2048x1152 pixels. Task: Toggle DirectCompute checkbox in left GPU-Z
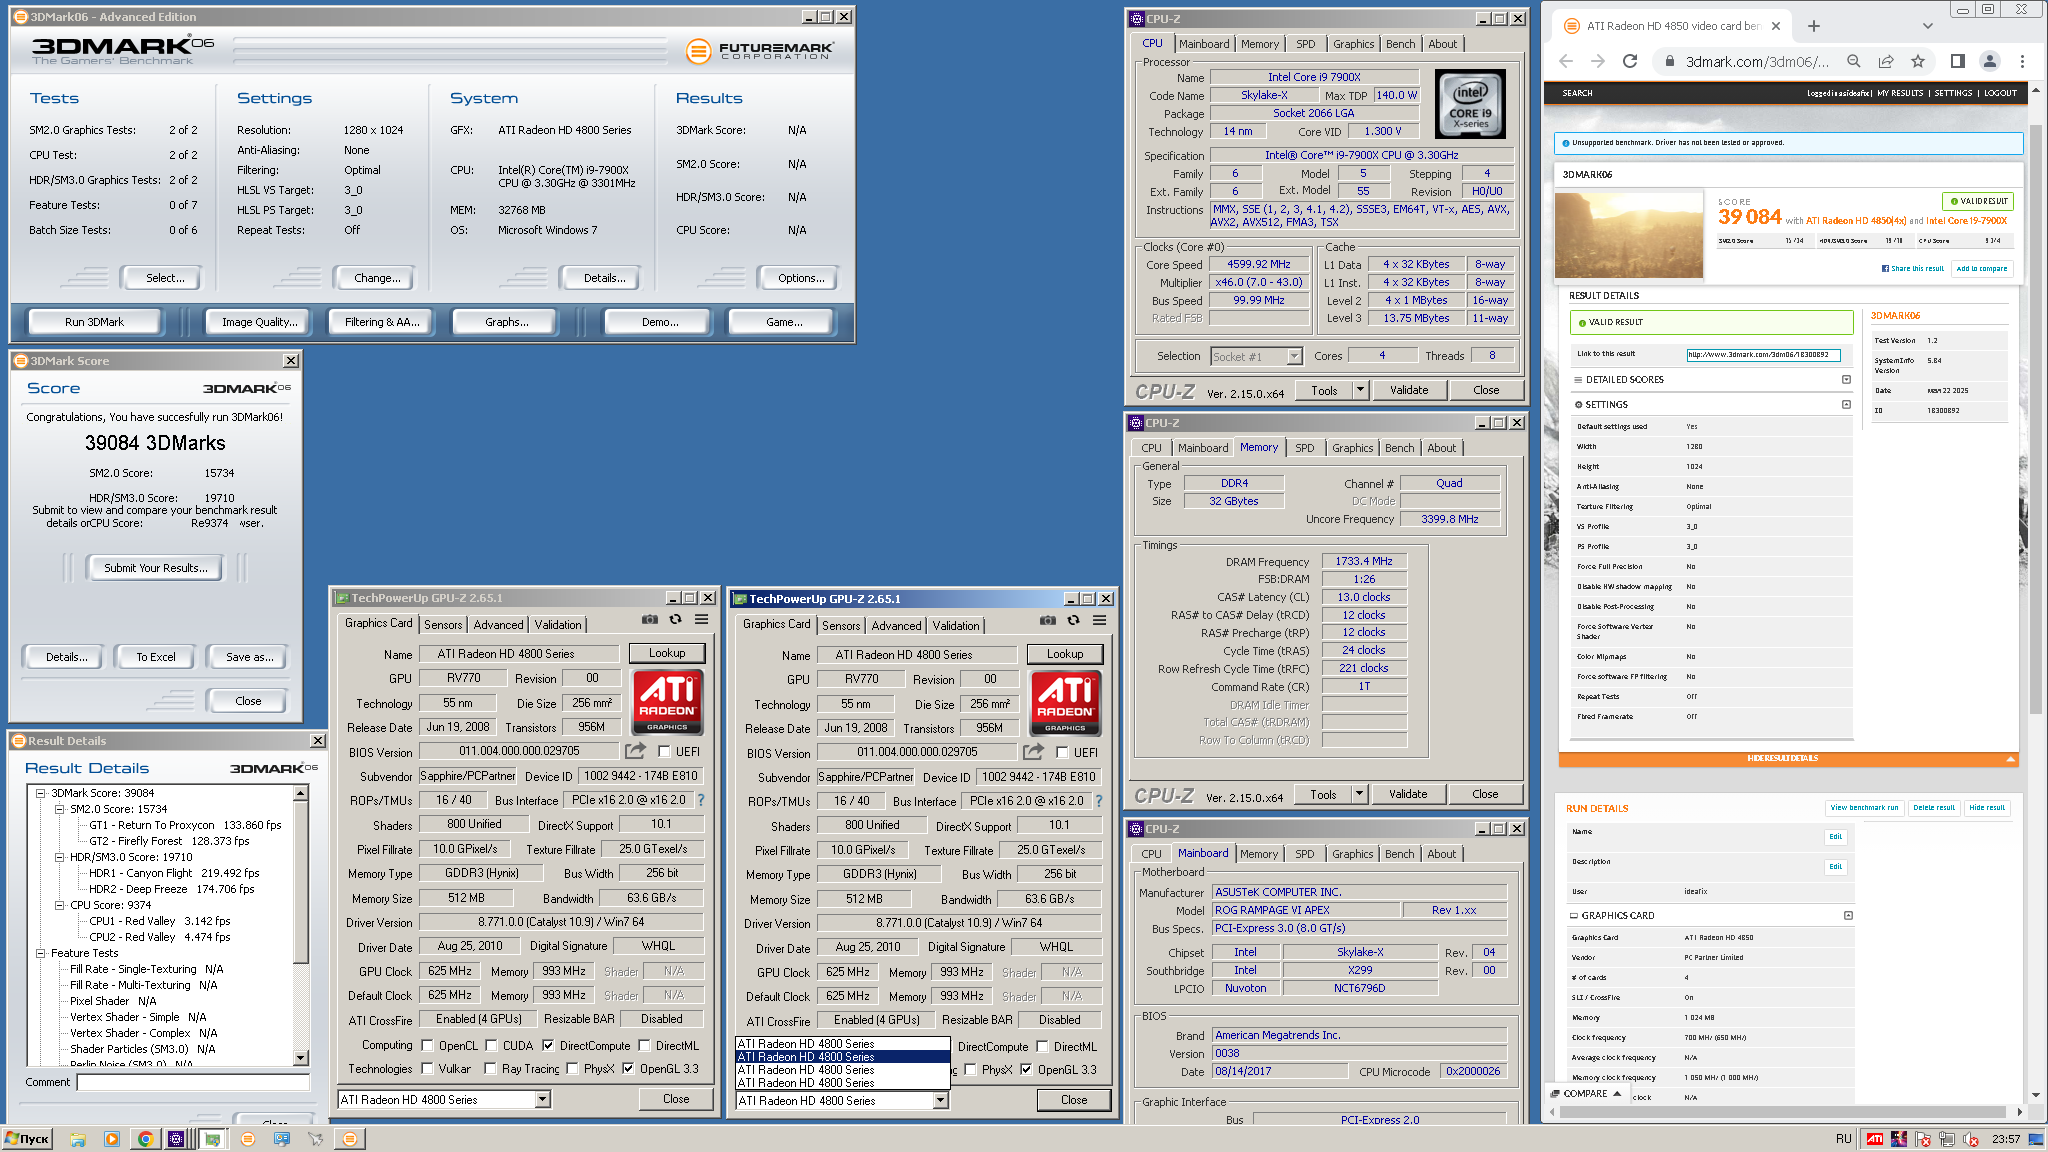coord(548,1045)
